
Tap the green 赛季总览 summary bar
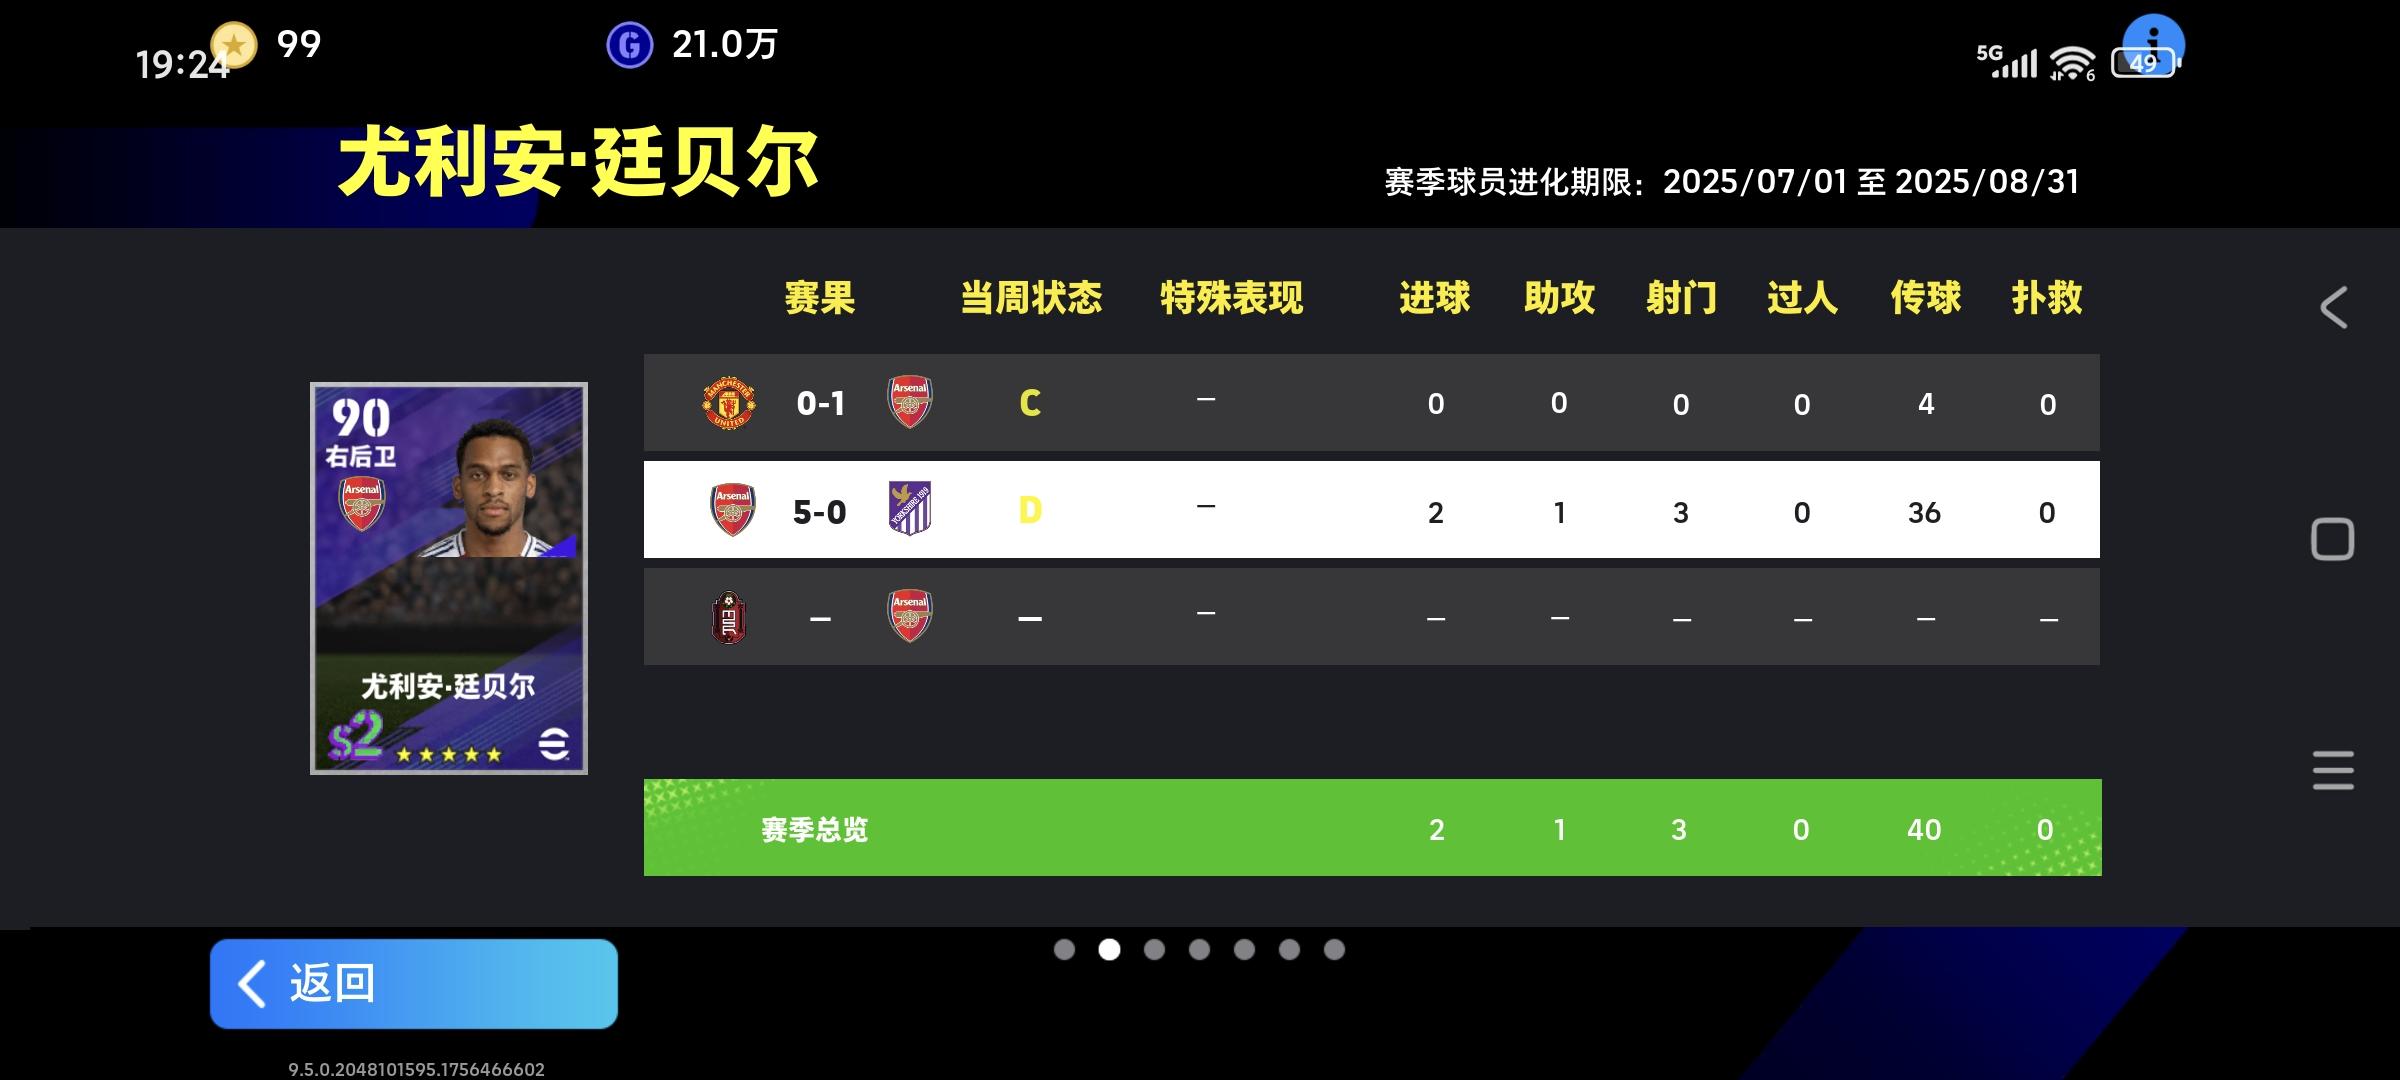(1372, 828)
